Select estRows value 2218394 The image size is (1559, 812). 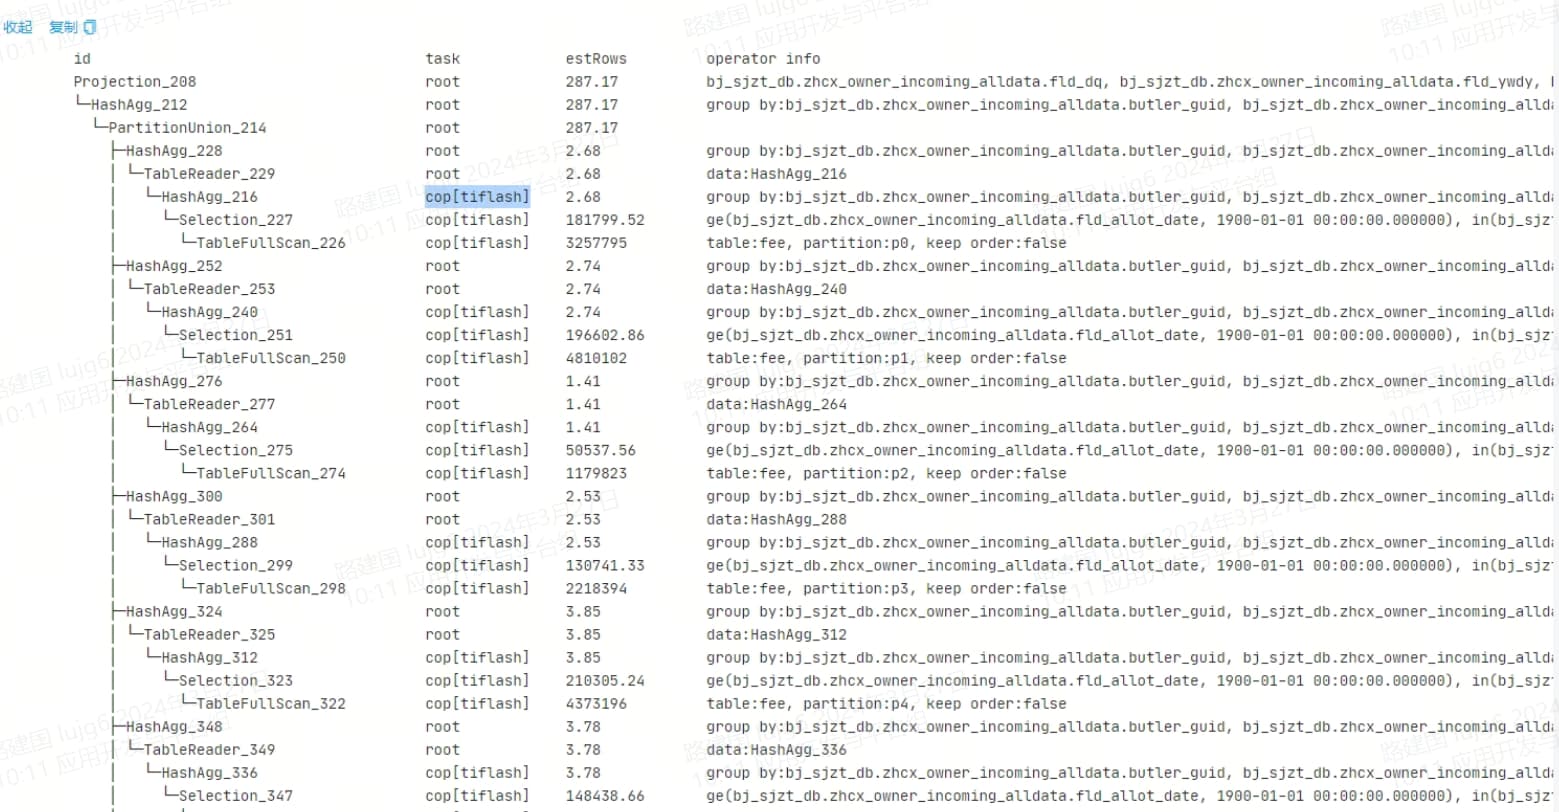(596, 588)
